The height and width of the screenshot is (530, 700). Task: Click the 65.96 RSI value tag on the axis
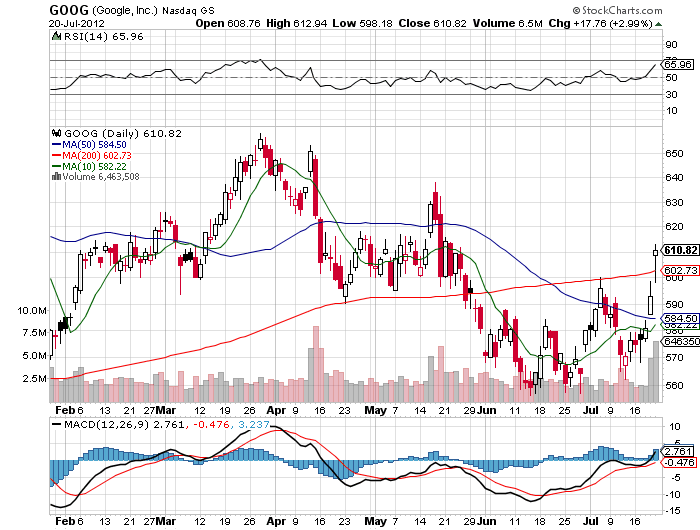(677, 64)
